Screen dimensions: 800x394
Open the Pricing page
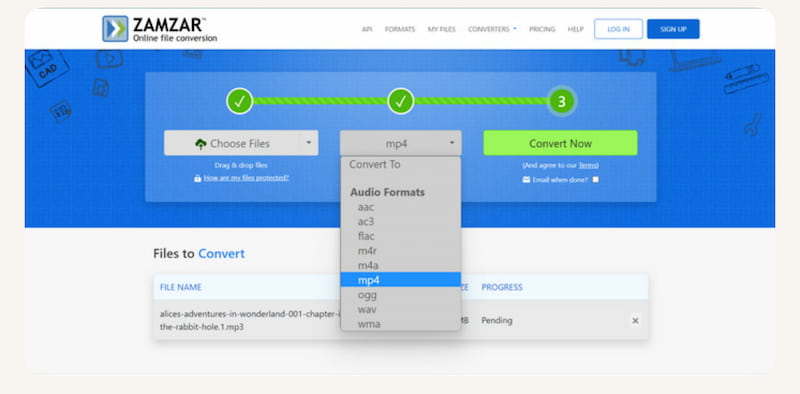coord(542,29)
